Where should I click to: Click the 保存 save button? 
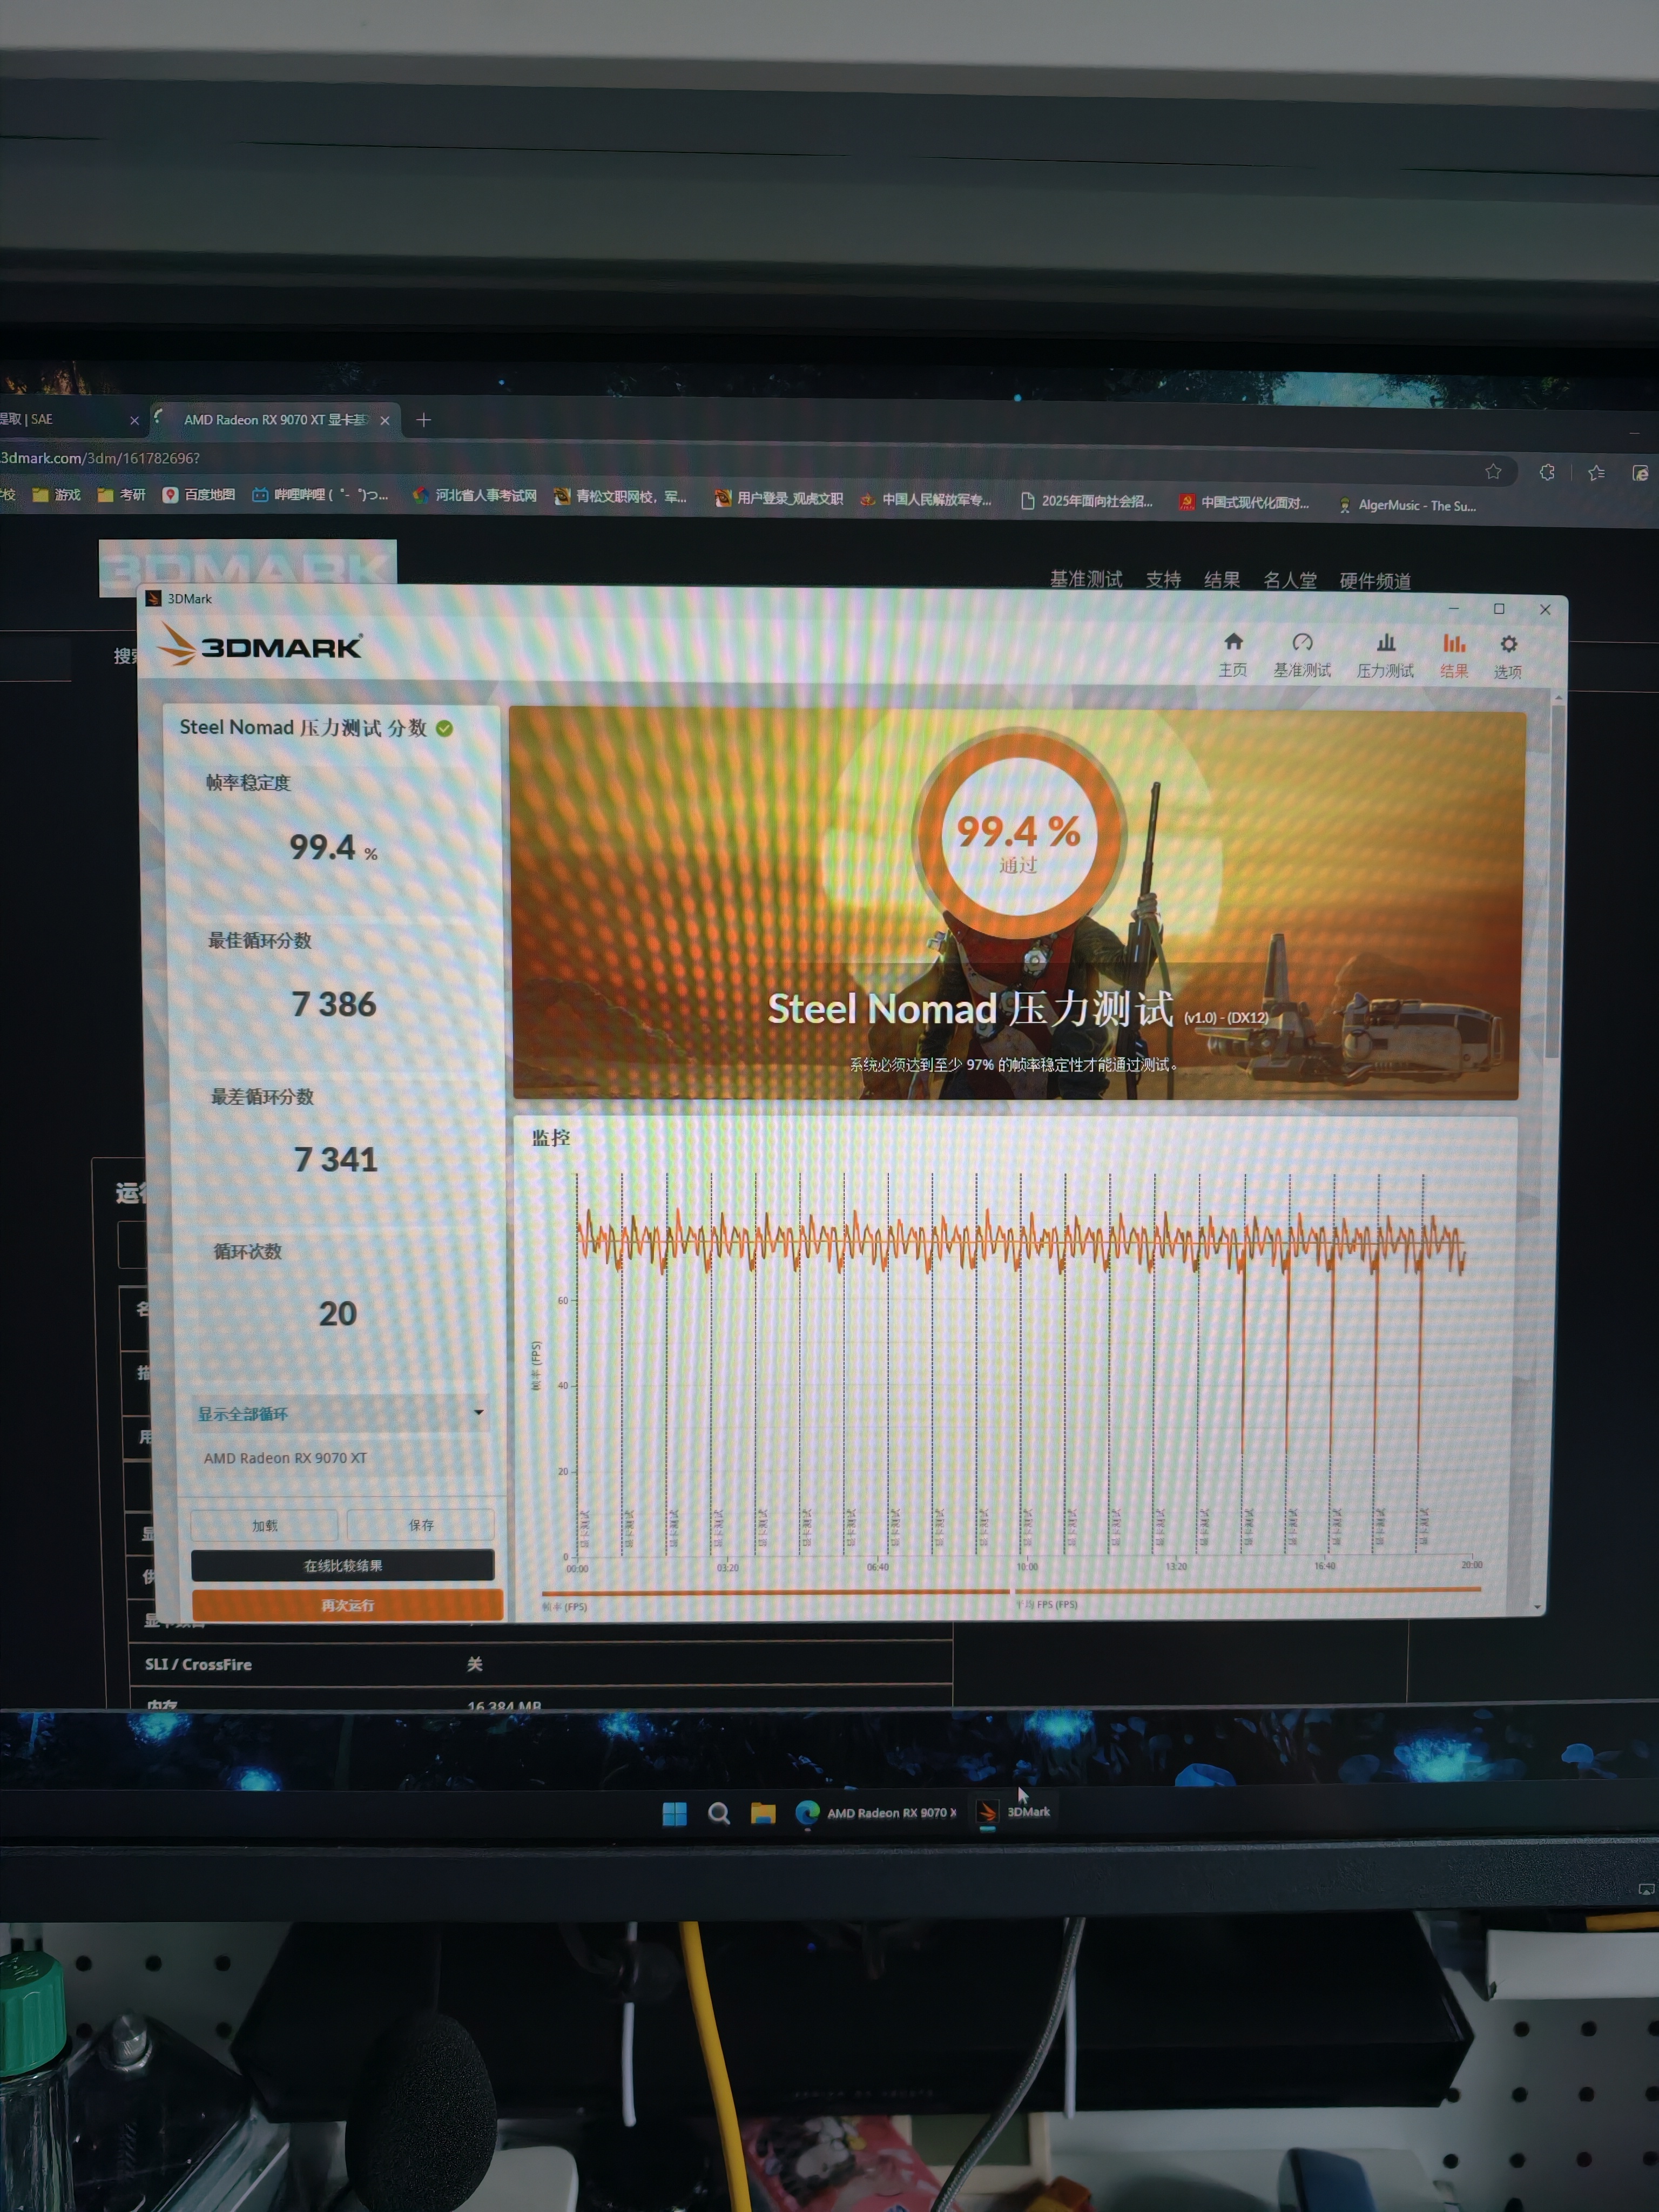[x=421, y=1525]
